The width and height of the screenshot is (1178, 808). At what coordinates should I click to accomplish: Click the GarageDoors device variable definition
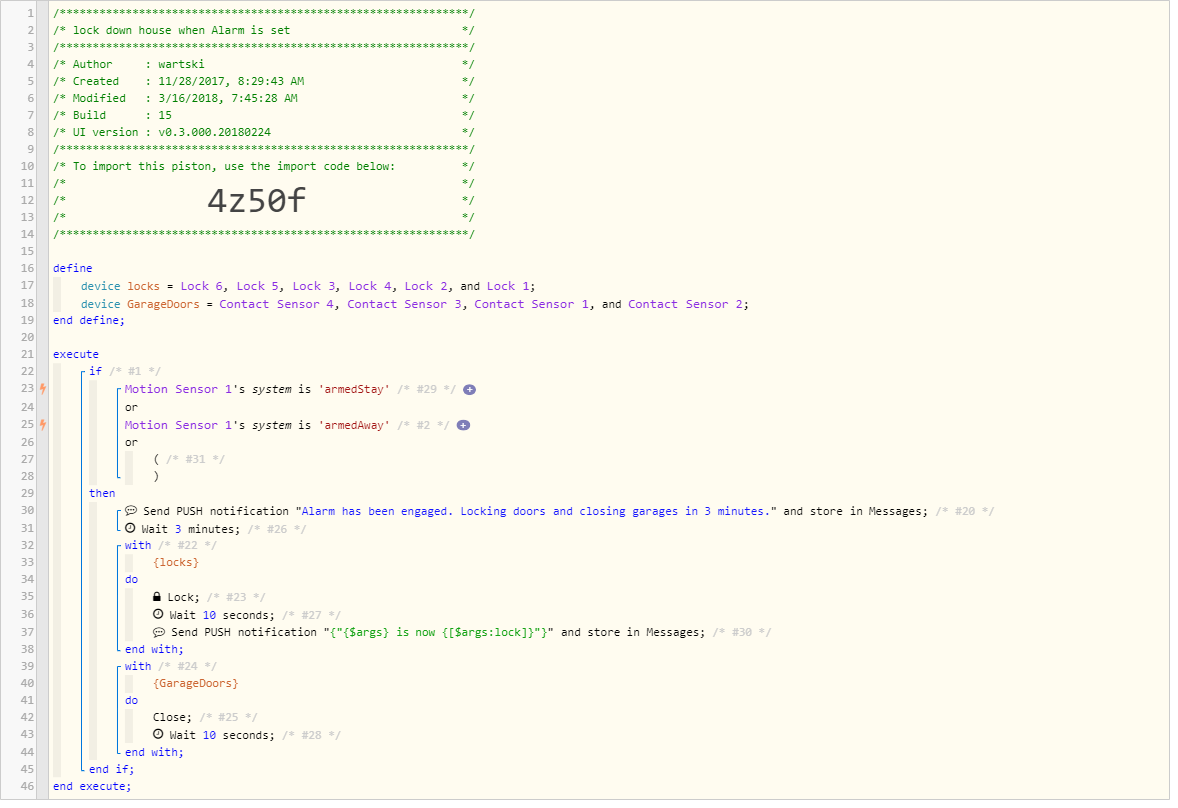click(x=163, y=304)
